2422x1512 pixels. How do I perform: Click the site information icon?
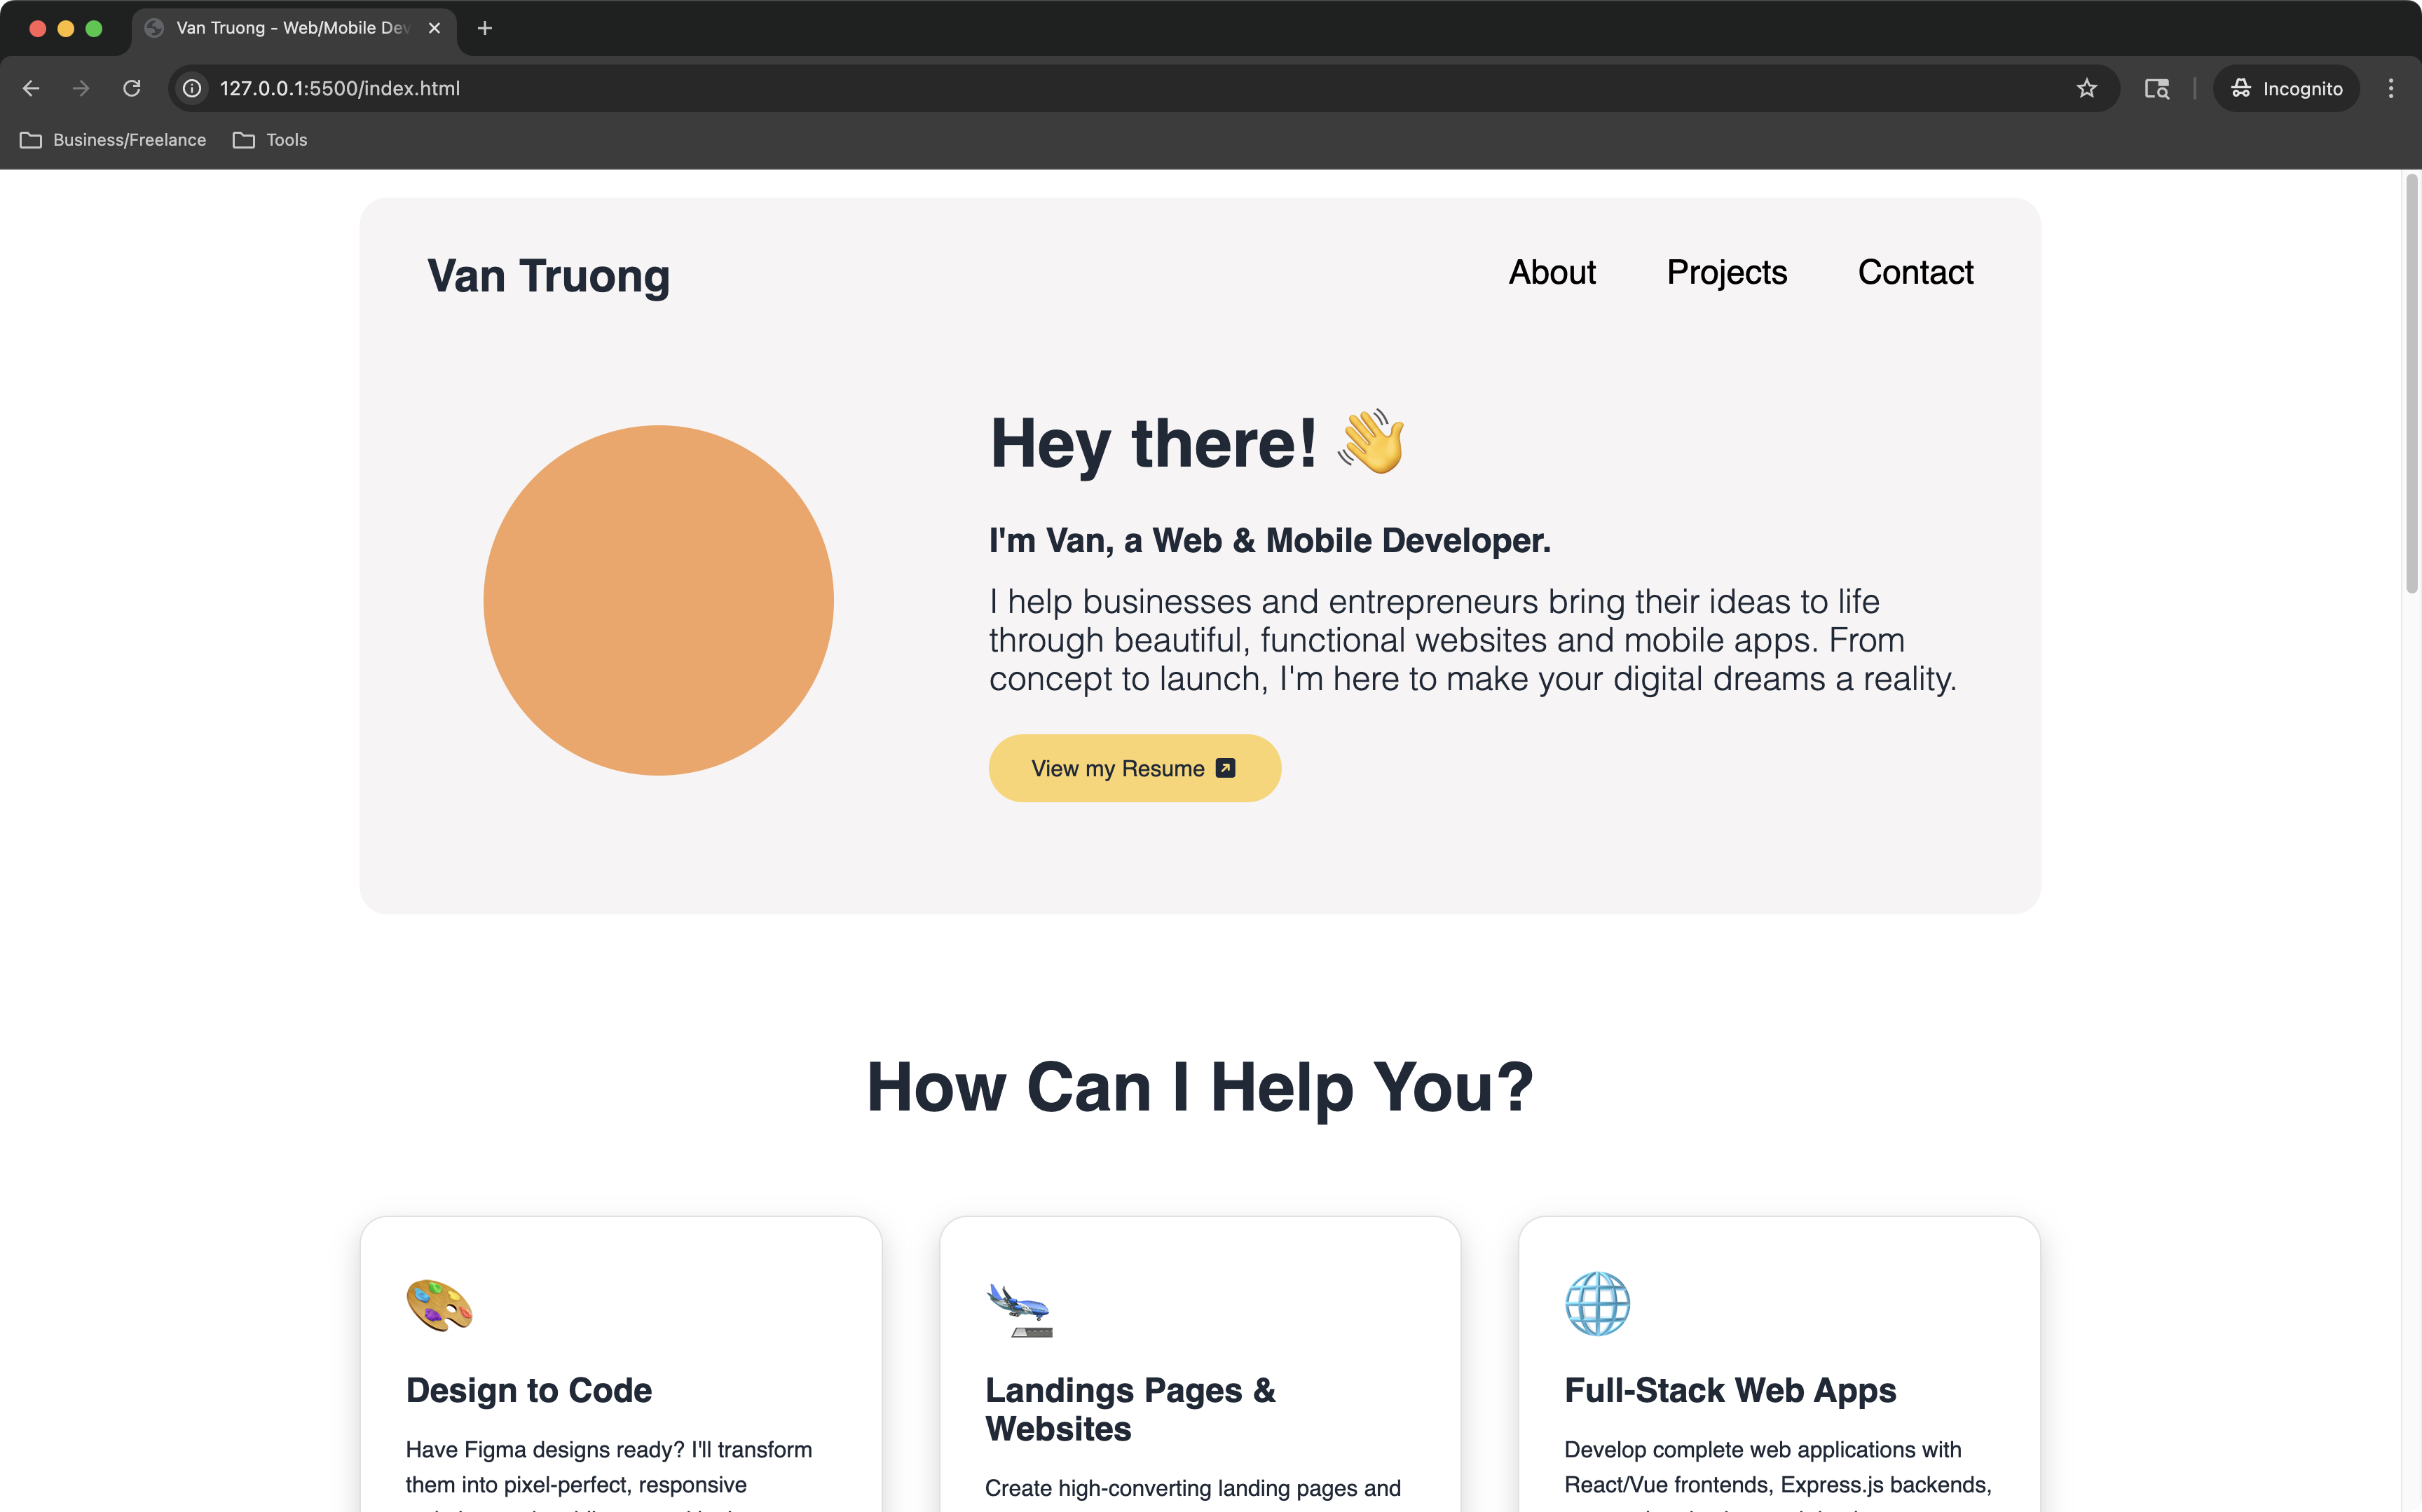(x=192, y=88)
